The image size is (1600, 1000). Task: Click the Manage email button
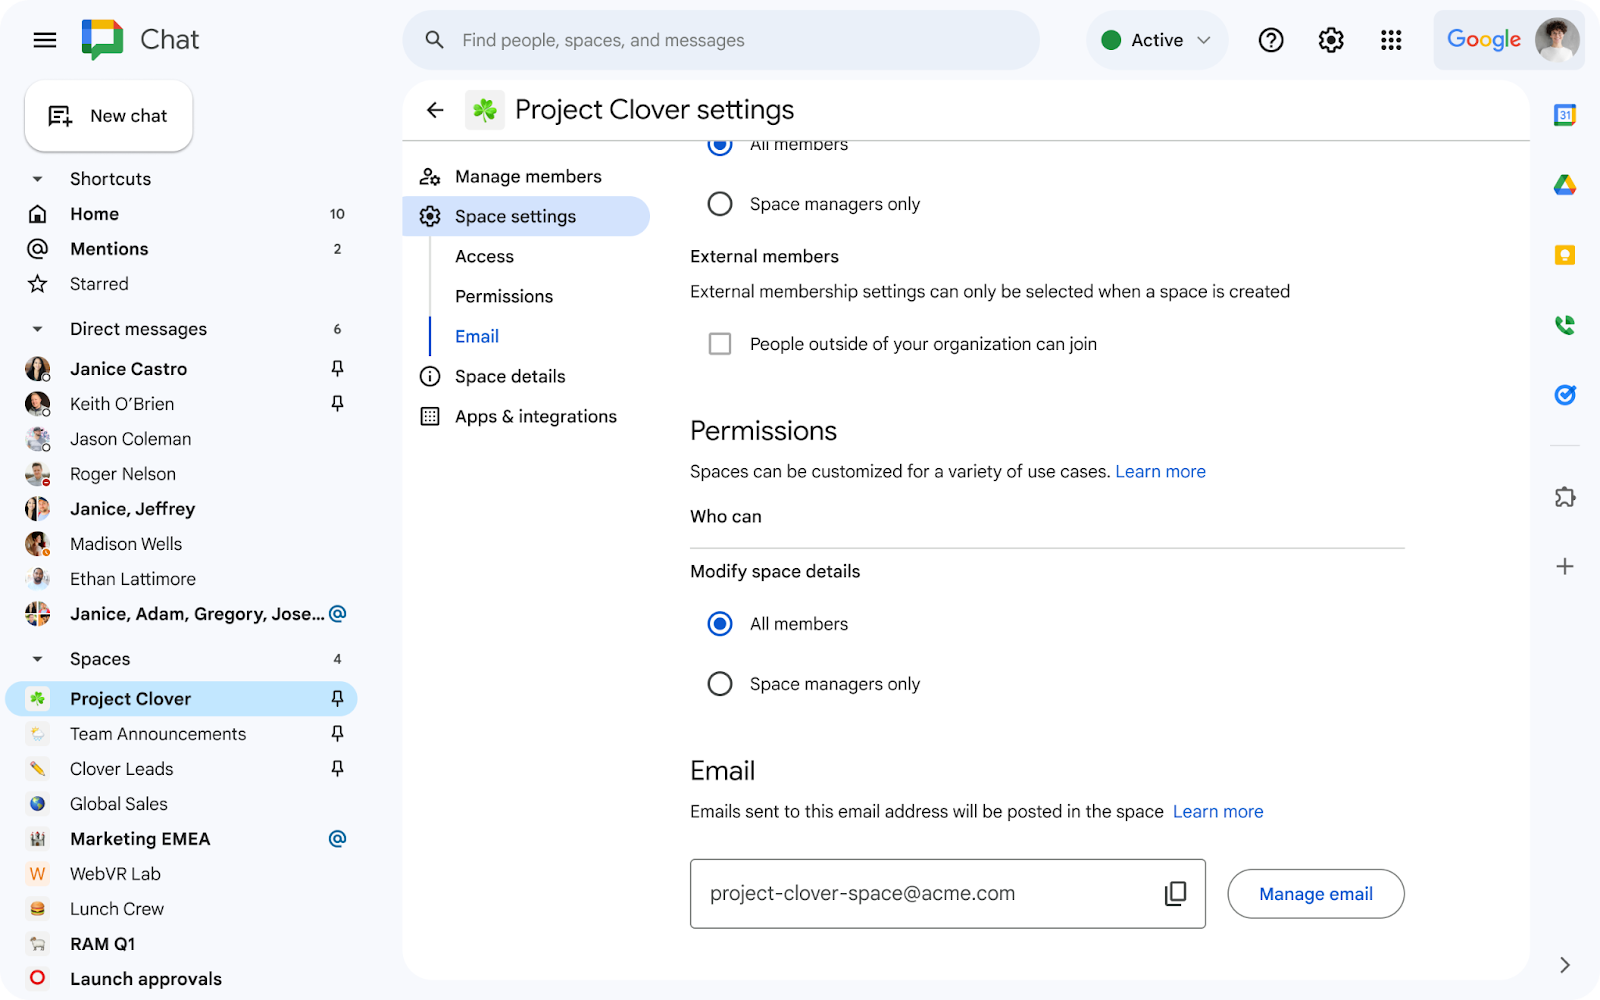tap(1315, 894)
